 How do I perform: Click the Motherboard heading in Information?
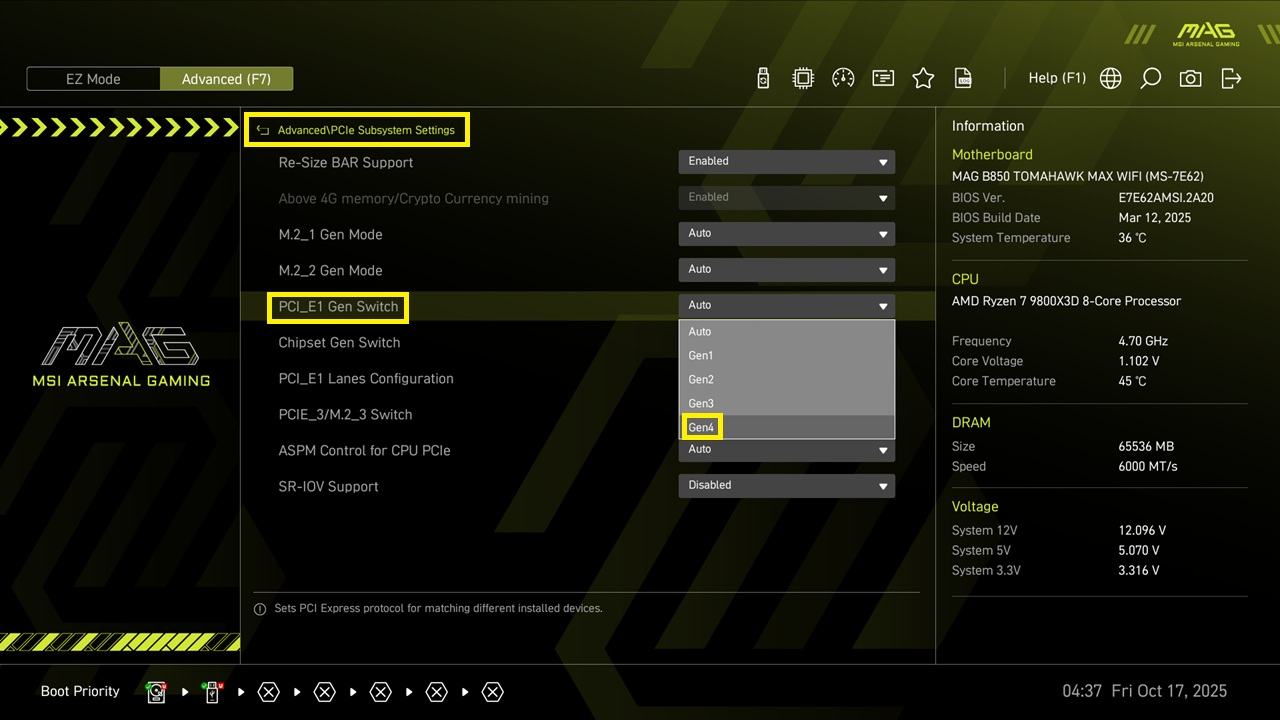click(992, 154)
